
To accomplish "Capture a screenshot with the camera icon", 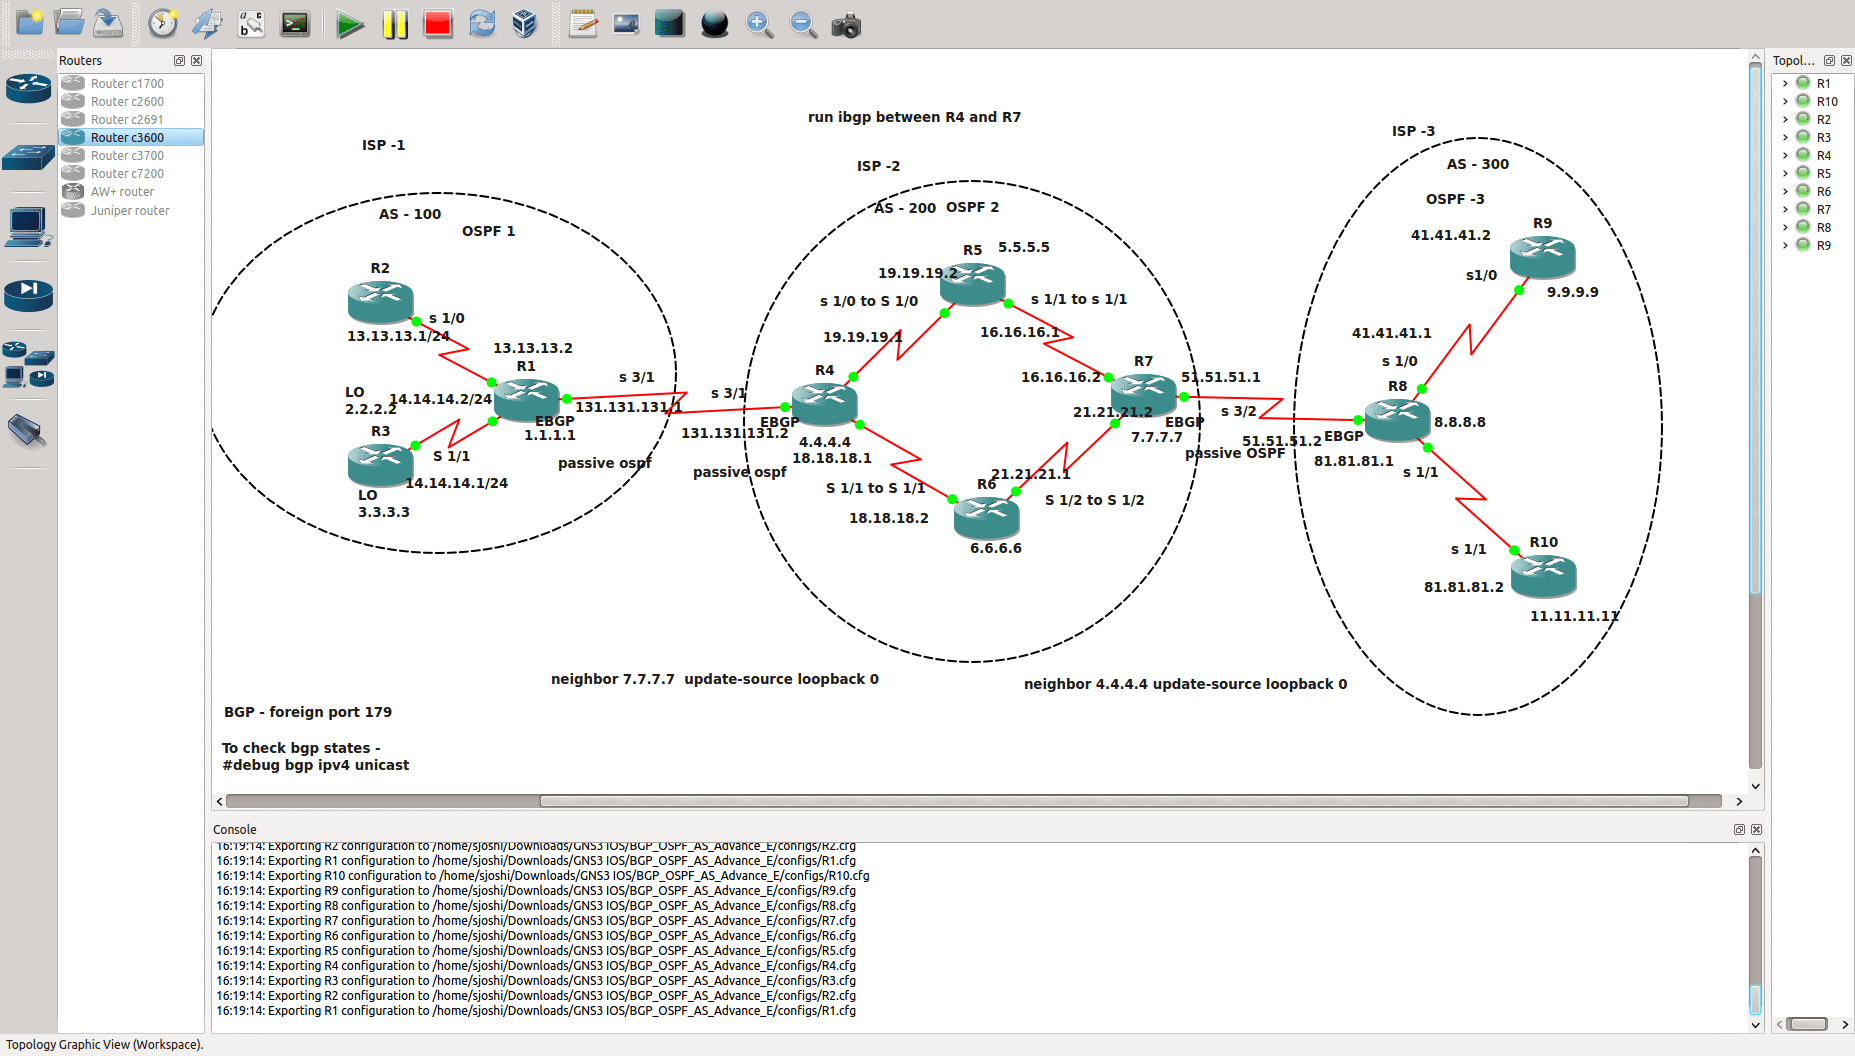I will [x=846, y=25].
